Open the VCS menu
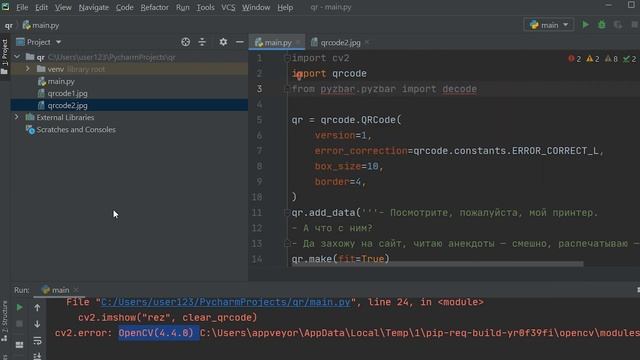Screen dimensions: 640x360 (x=228, y=7)
